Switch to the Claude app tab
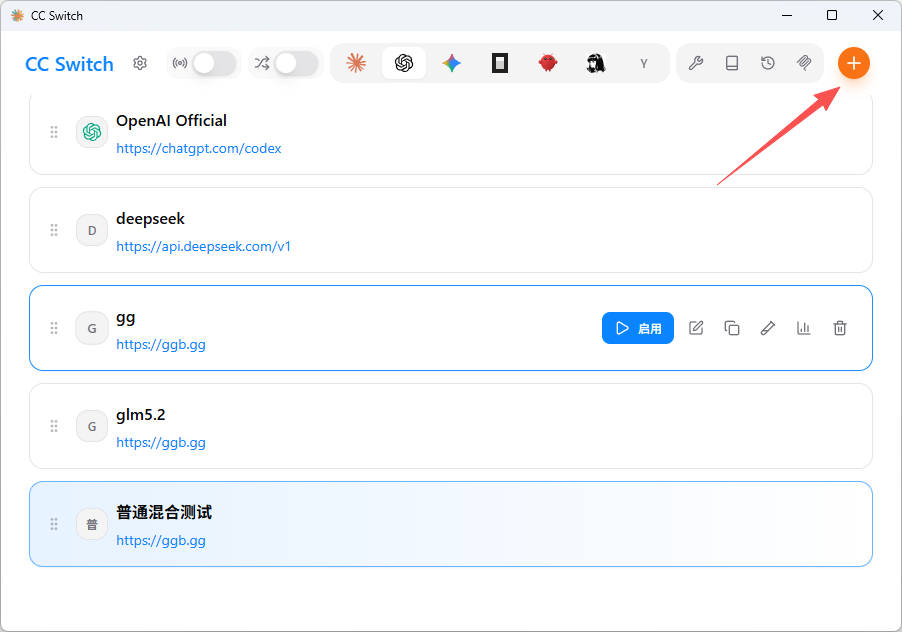 point(356,63)
